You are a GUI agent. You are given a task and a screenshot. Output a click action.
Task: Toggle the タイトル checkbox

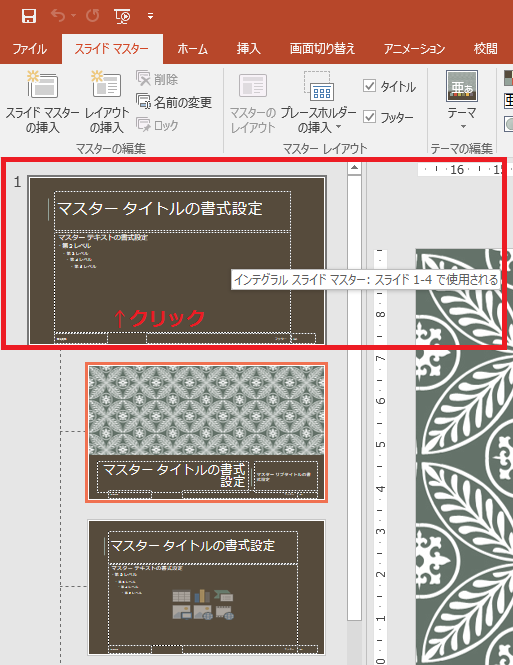(x=370, y=86)
